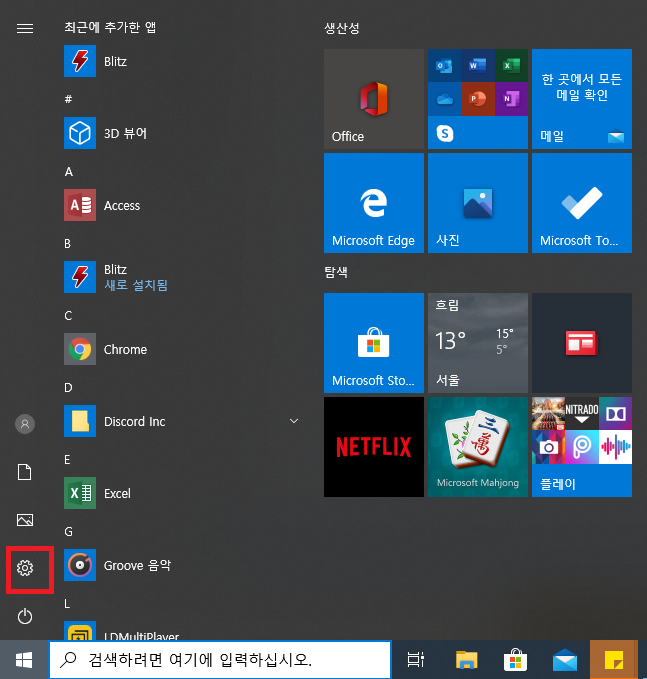Click the letter E section header
Screen dimensions: 647x679
pos(67,459)
